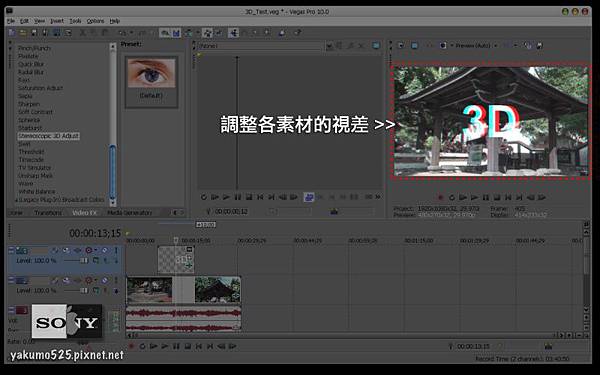Select Saturation Adjust in the effects list

pyautogui.click(x=41, y=88)
